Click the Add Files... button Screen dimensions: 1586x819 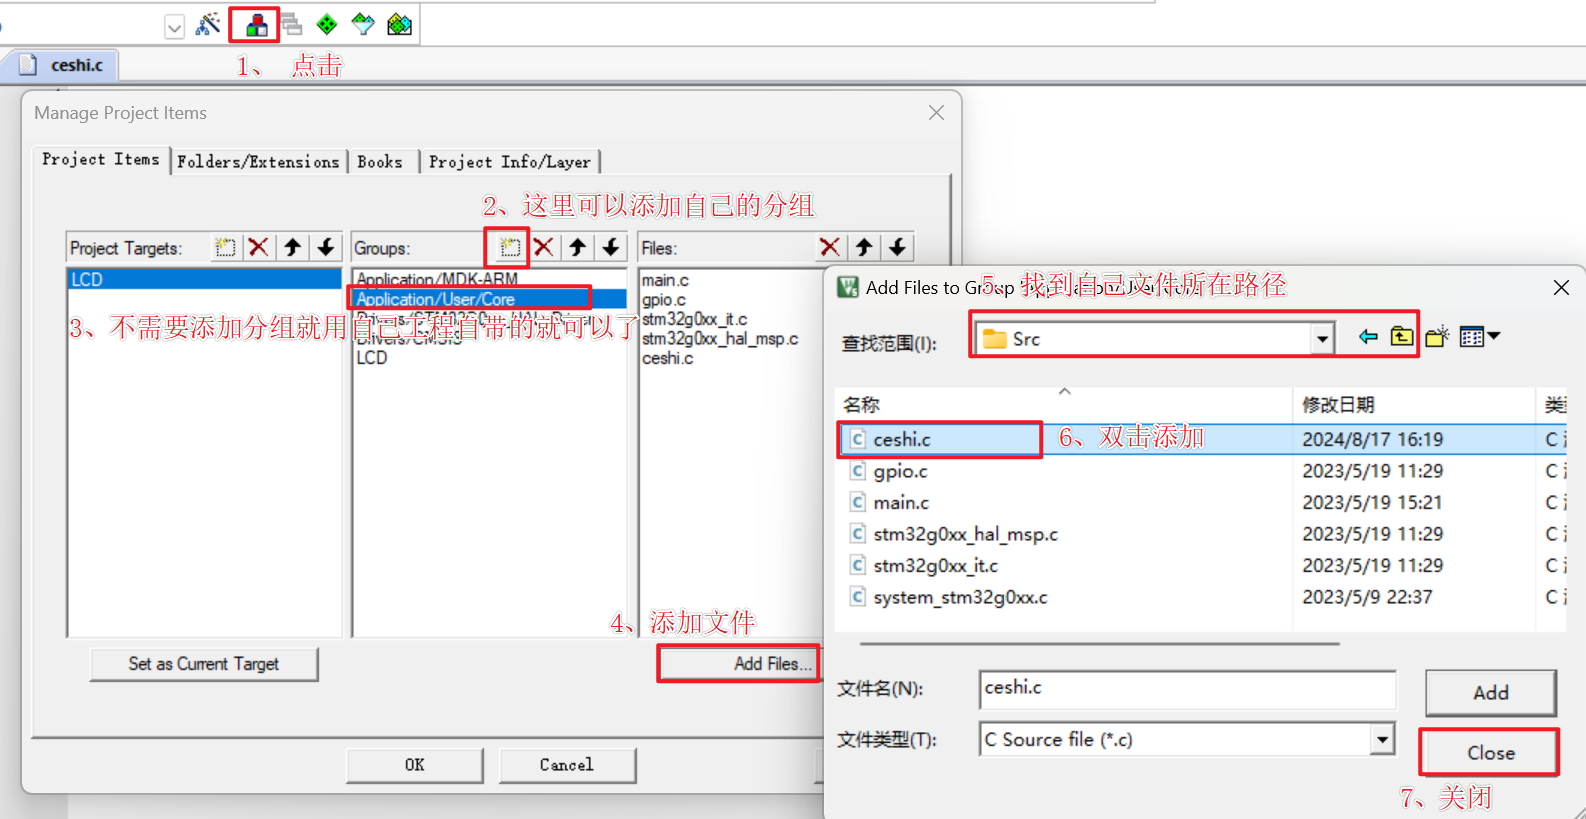(739, 664)
